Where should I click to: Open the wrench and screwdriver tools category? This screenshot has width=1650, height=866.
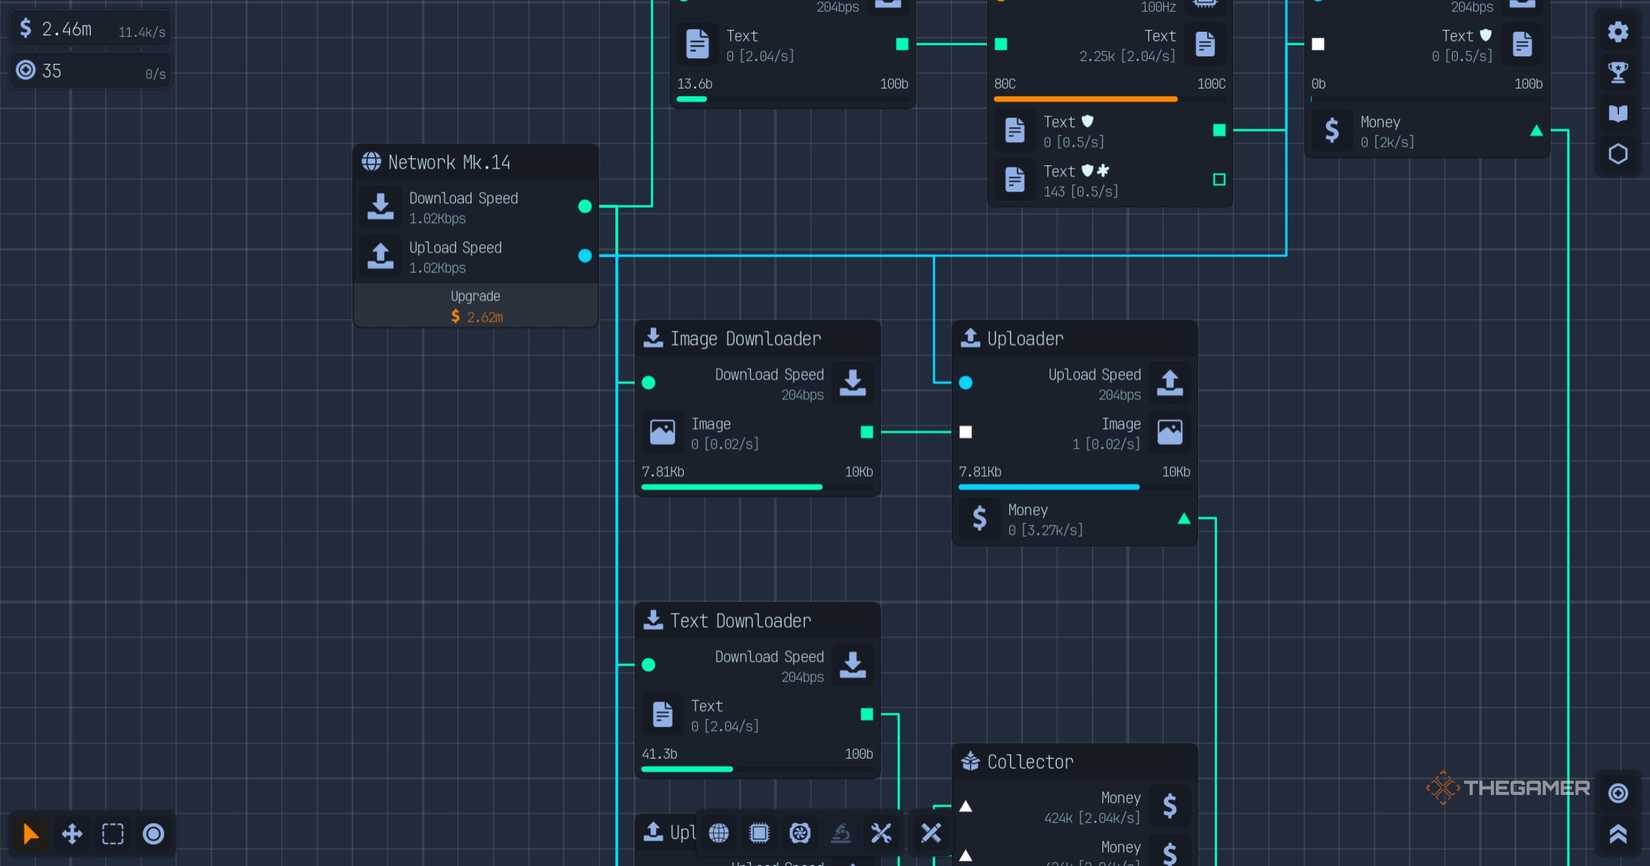[881, 833]
